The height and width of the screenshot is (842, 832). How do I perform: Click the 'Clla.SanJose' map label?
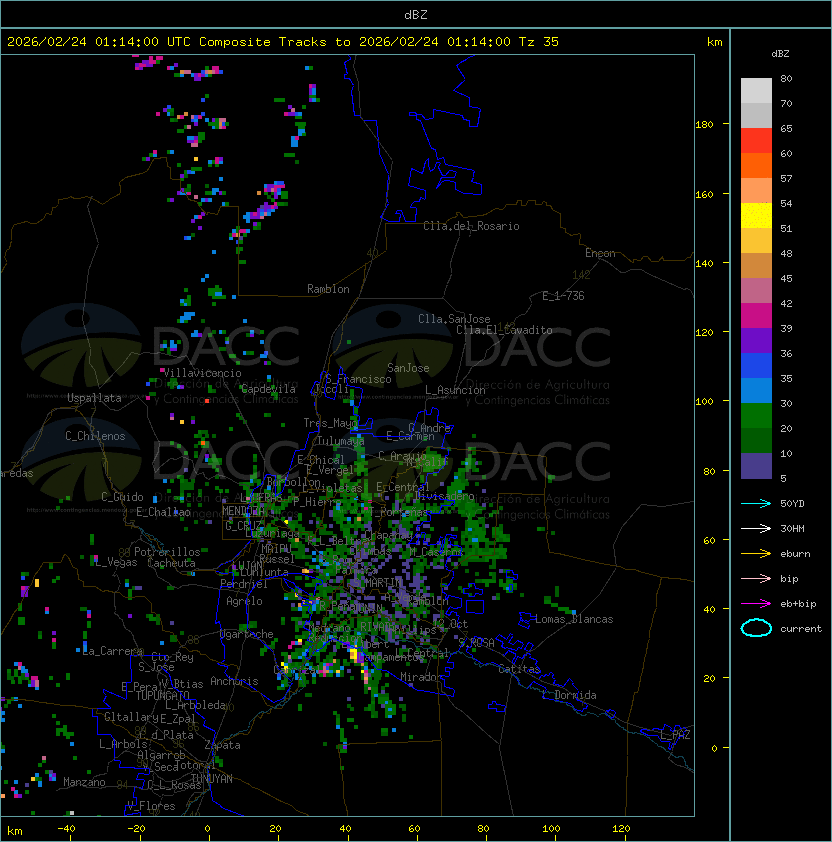[x=454, y=319]
